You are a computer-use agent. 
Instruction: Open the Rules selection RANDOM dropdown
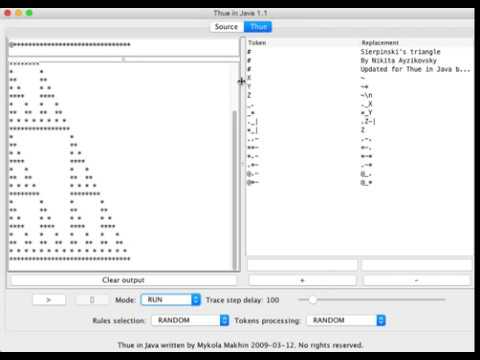(190, 320)
